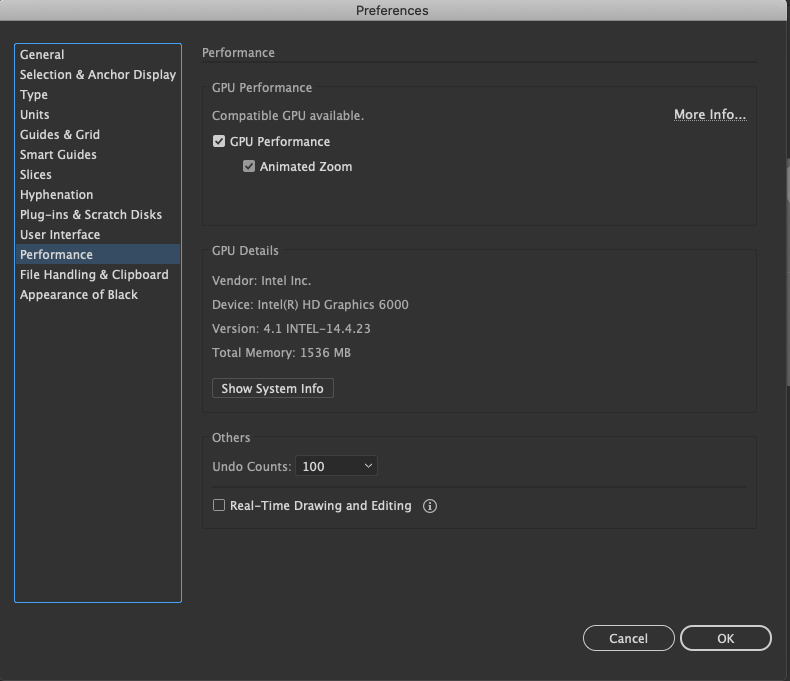Select the Guides & Grid category
Screen dimensions: 790x681
pos(60,135)
